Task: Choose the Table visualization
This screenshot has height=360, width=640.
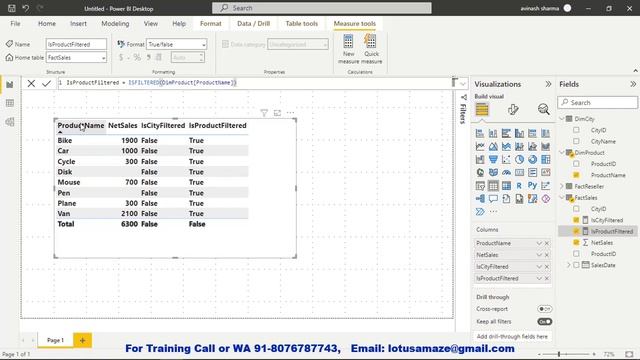Action: click(x=493, y=186)
